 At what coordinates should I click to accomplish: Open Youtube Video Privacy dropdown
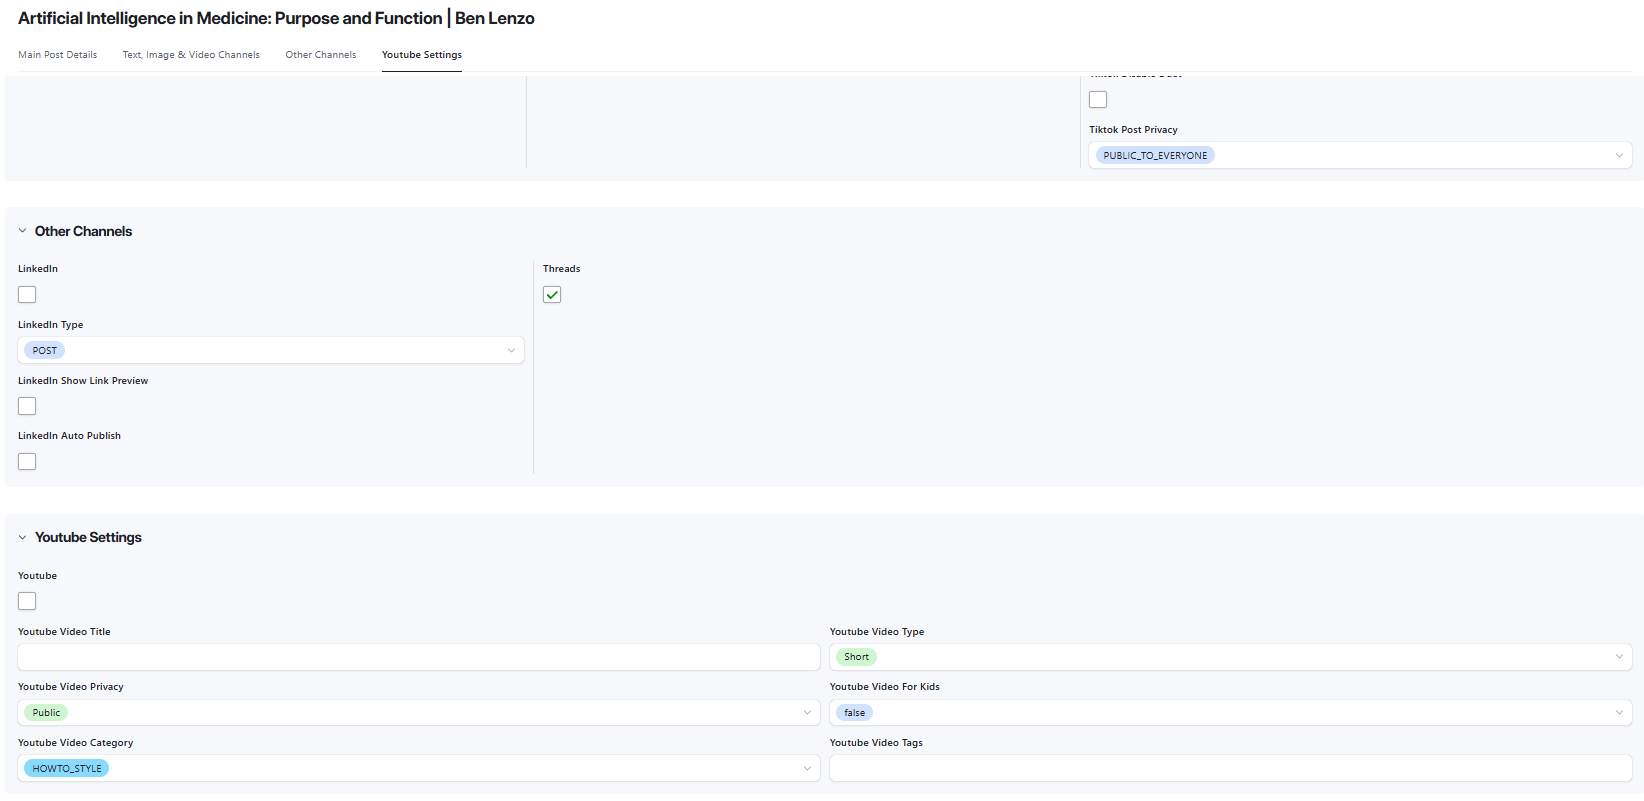[419, 712]
